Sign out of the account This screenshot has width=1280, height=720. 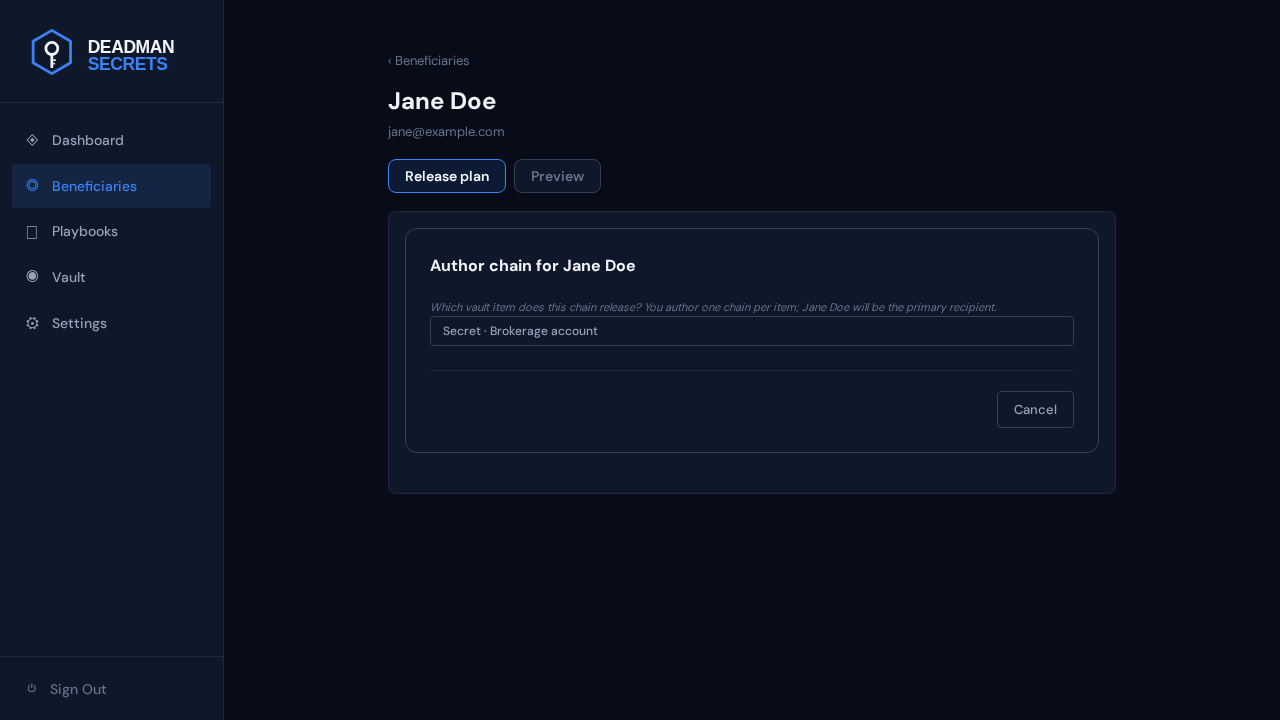click(111, 689)
